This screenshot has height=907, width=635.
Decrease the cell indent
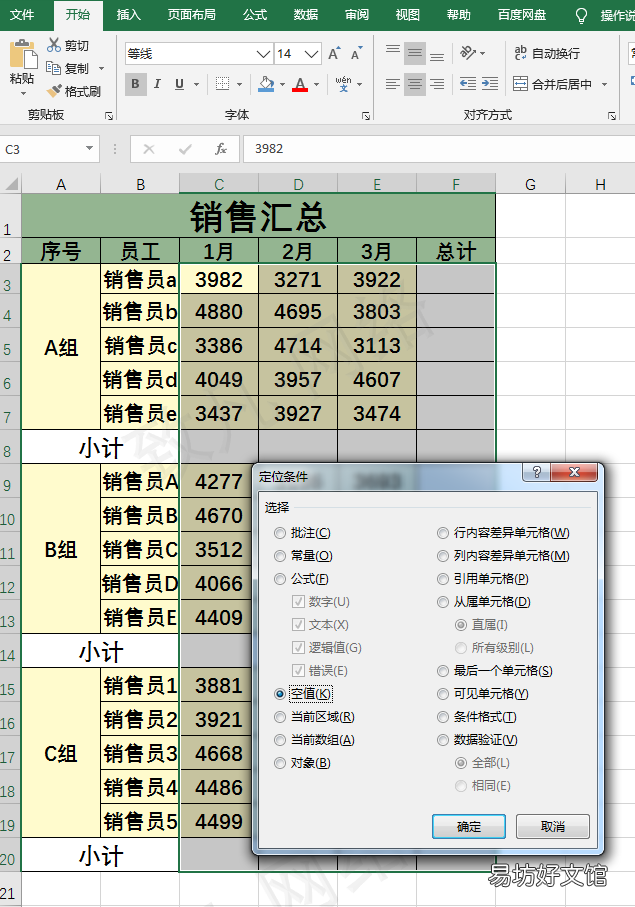(x=468, y=84)
